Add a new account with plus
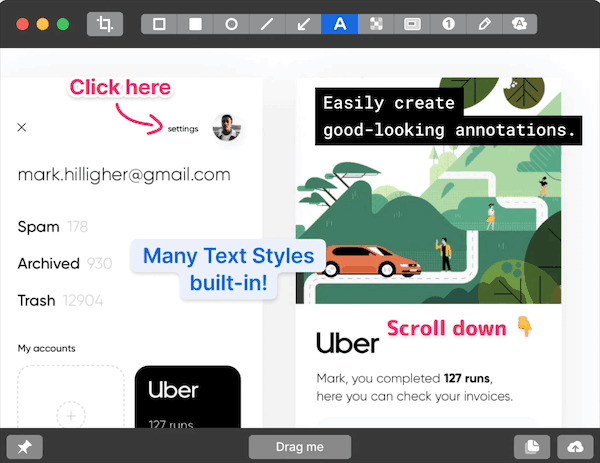This screenshot has width=600, height=463. point(71,416)
